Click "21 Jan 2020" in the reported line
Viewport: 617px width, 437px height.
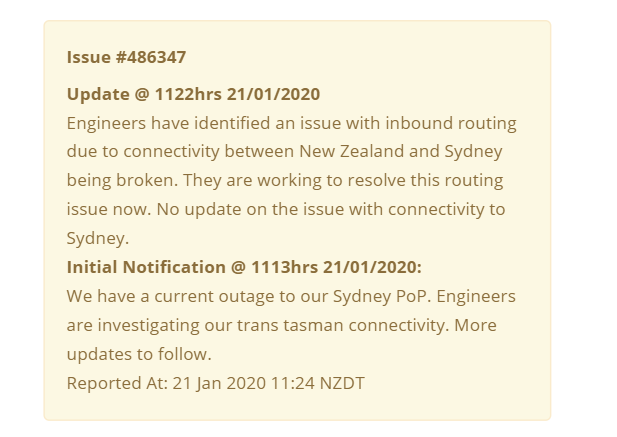pos(218,383)
